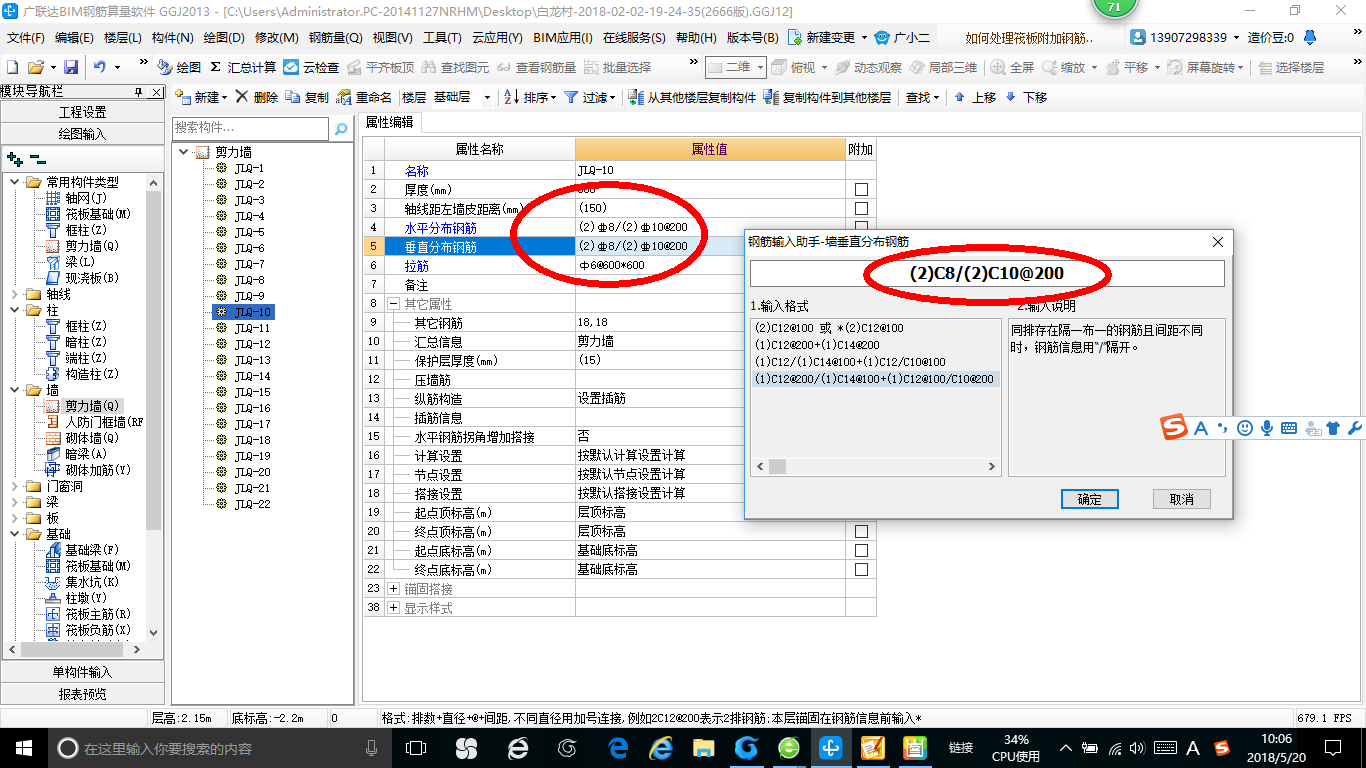Click 复制 copy component icon
1366x768 pixels.
pos(307,97)
